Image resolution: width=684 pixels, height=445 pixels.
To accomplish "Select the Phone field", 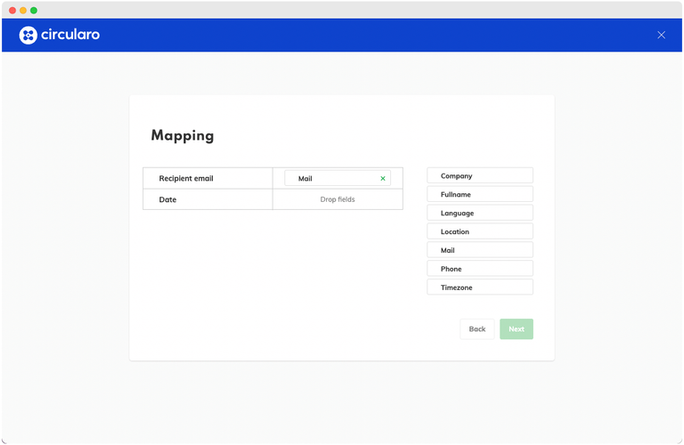I will (x=479, y=269).
